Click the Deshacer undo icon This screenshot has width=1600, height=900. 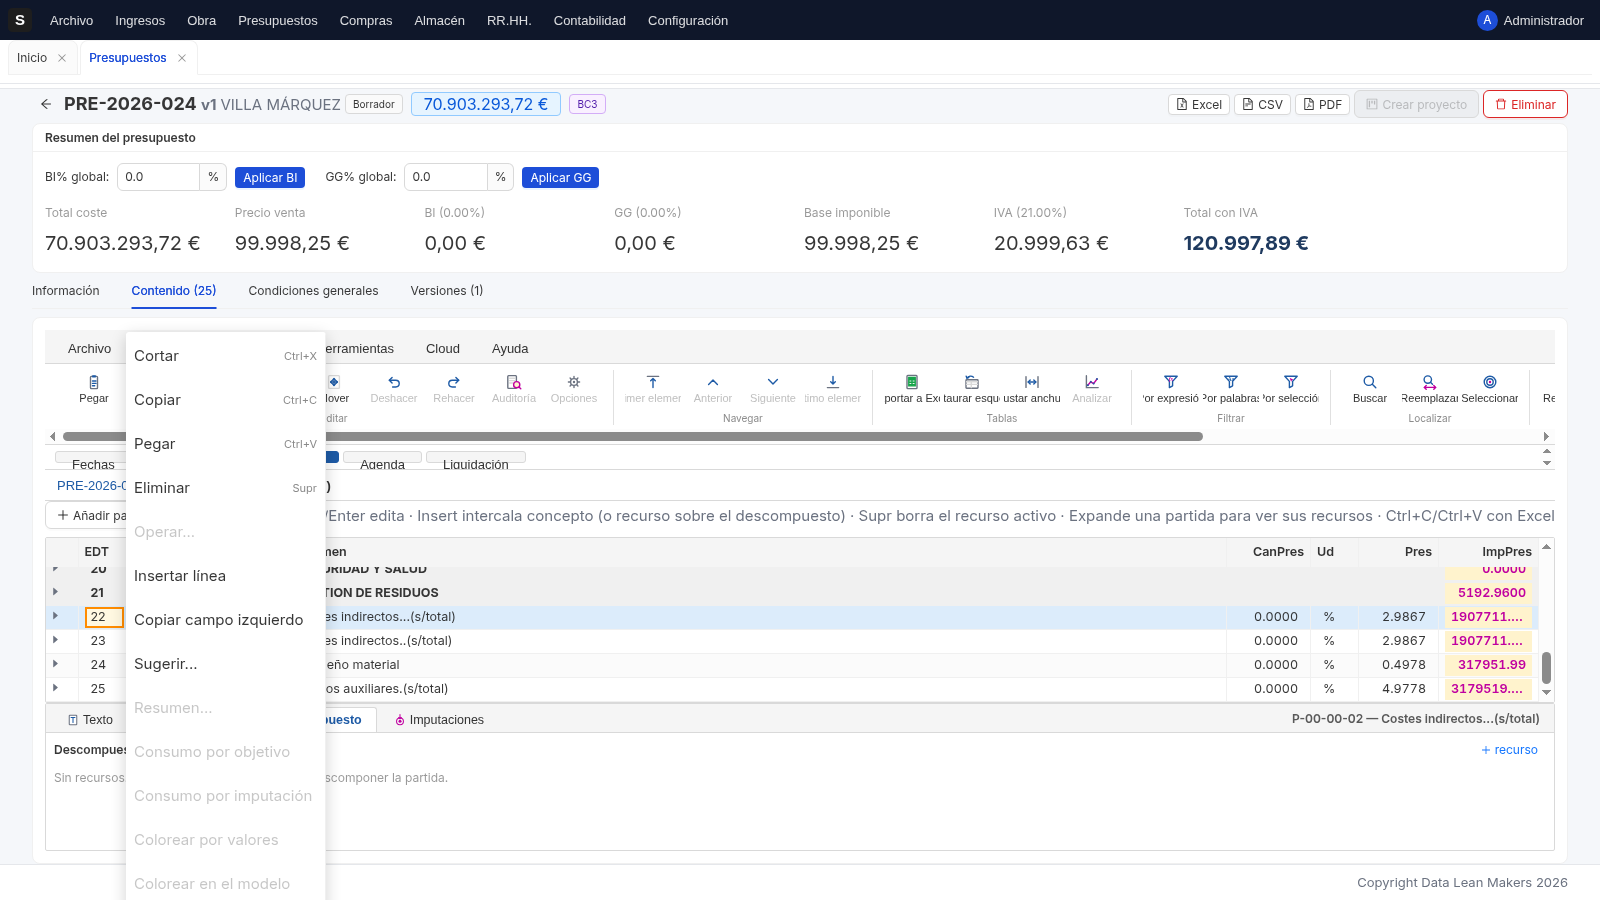pos(394,382)
